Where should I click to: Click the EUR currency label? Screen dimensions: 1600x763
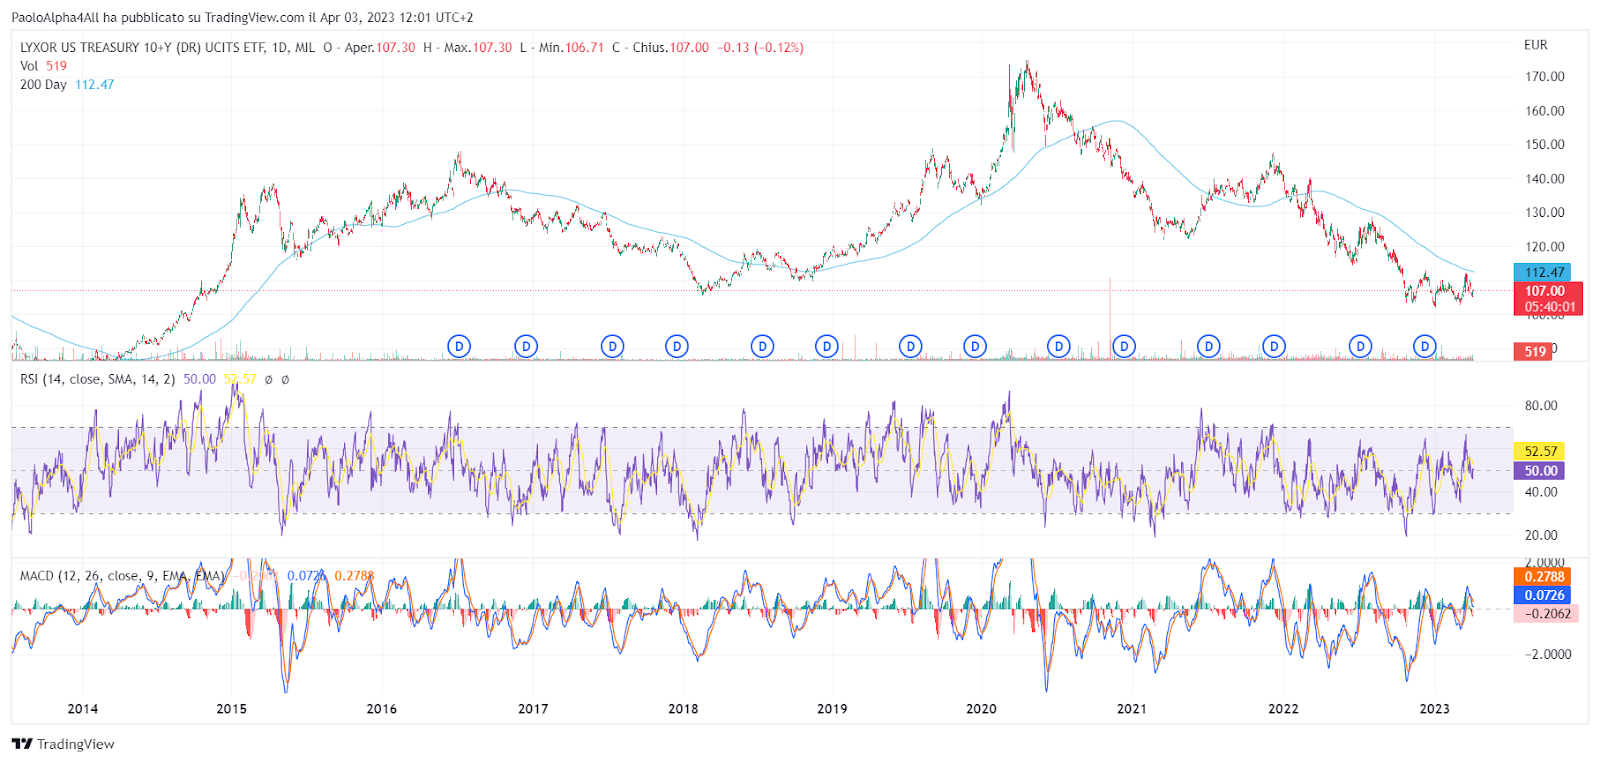tap(1536, 45)
